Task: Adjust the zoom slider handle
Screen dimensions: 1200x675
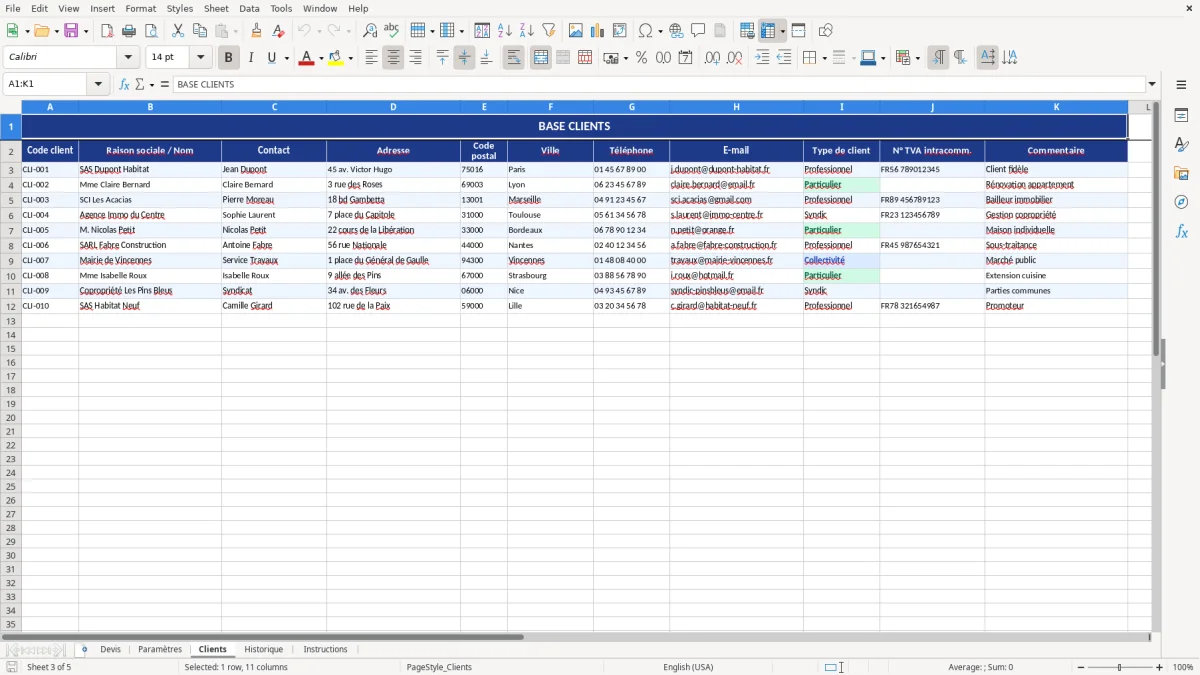Action: [x=1120, y=667]
